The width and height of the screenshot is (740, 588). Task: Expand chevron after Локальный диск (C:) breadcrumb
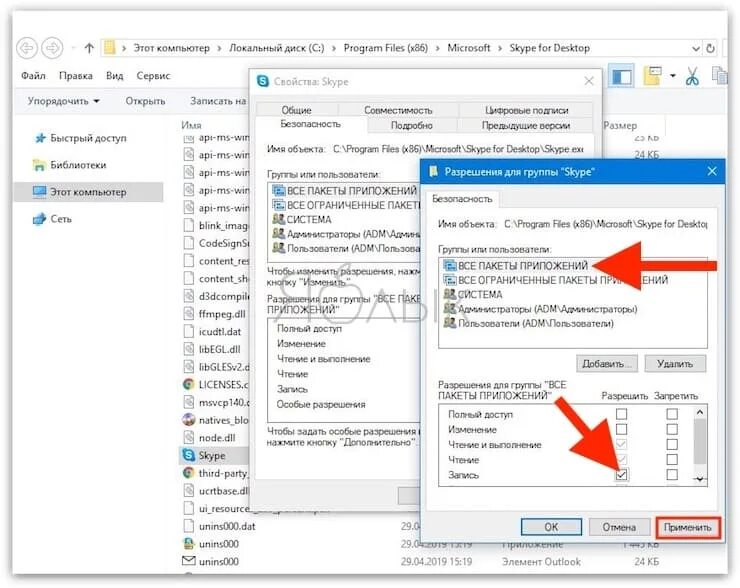point(334,48)
